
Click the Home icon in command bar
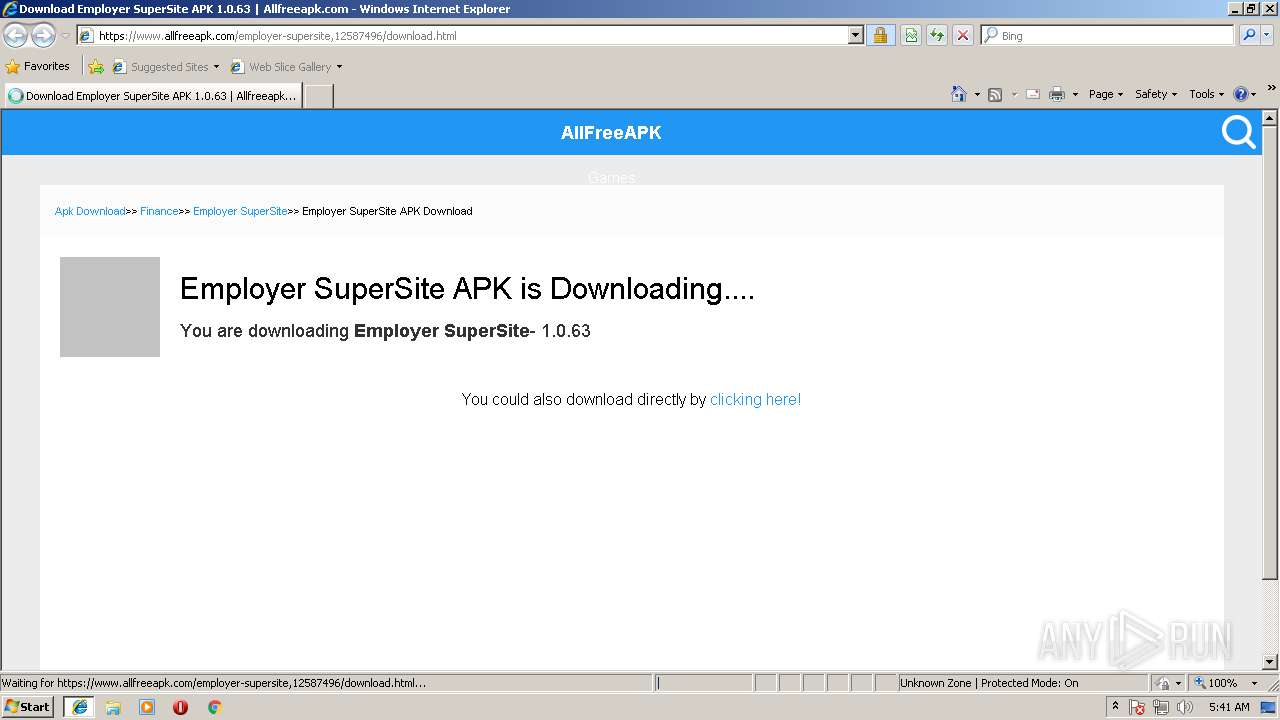coord(959,94)
